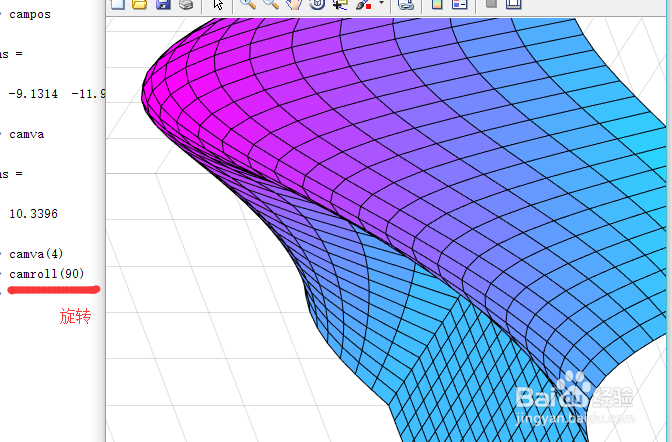
Task: Click the New Figure toolbar icon
Action: click(118, 4)
